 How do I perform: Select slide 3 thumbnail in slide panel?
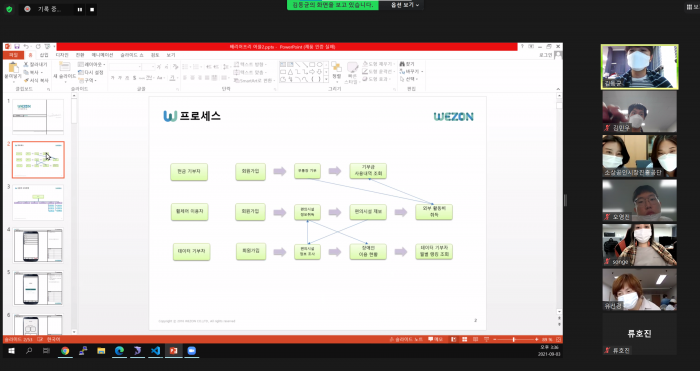click(38, 202)
